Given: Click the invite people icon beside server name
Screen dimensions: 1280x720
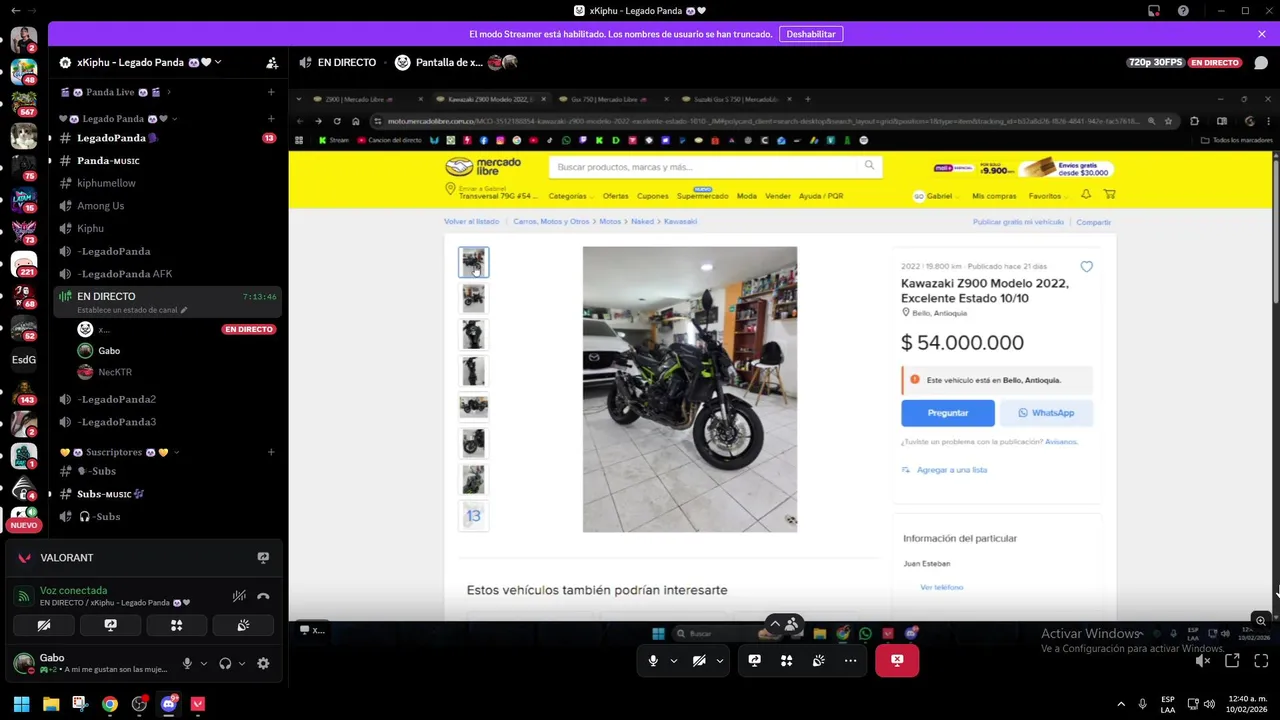Looking at the screenshot, I should click(x=272, y=62).
